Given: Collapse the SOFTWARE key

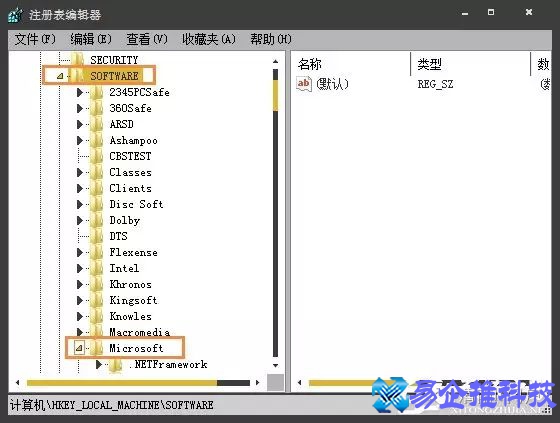Looking at the screenshot, I should click(60, 76).
